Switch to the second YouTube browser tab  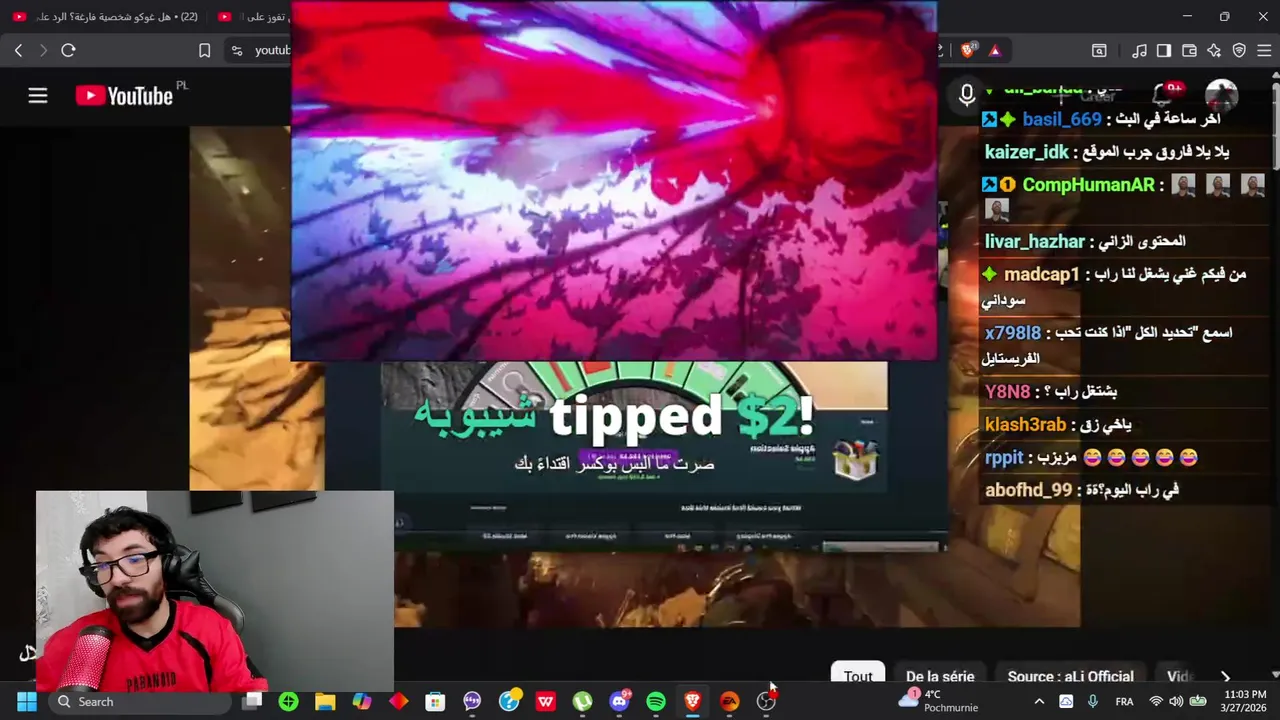click(x=252, y=17)
